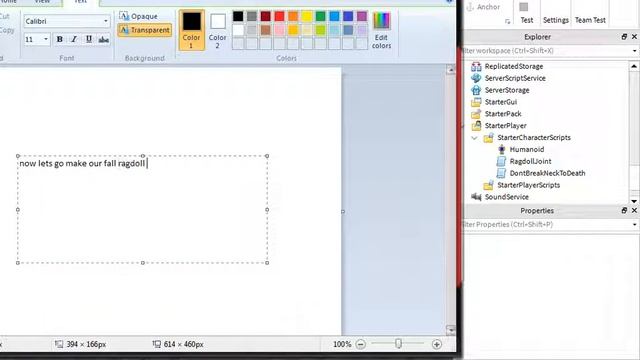Select Transparent background option
This screenshot has width=640, height=360.
145,30
